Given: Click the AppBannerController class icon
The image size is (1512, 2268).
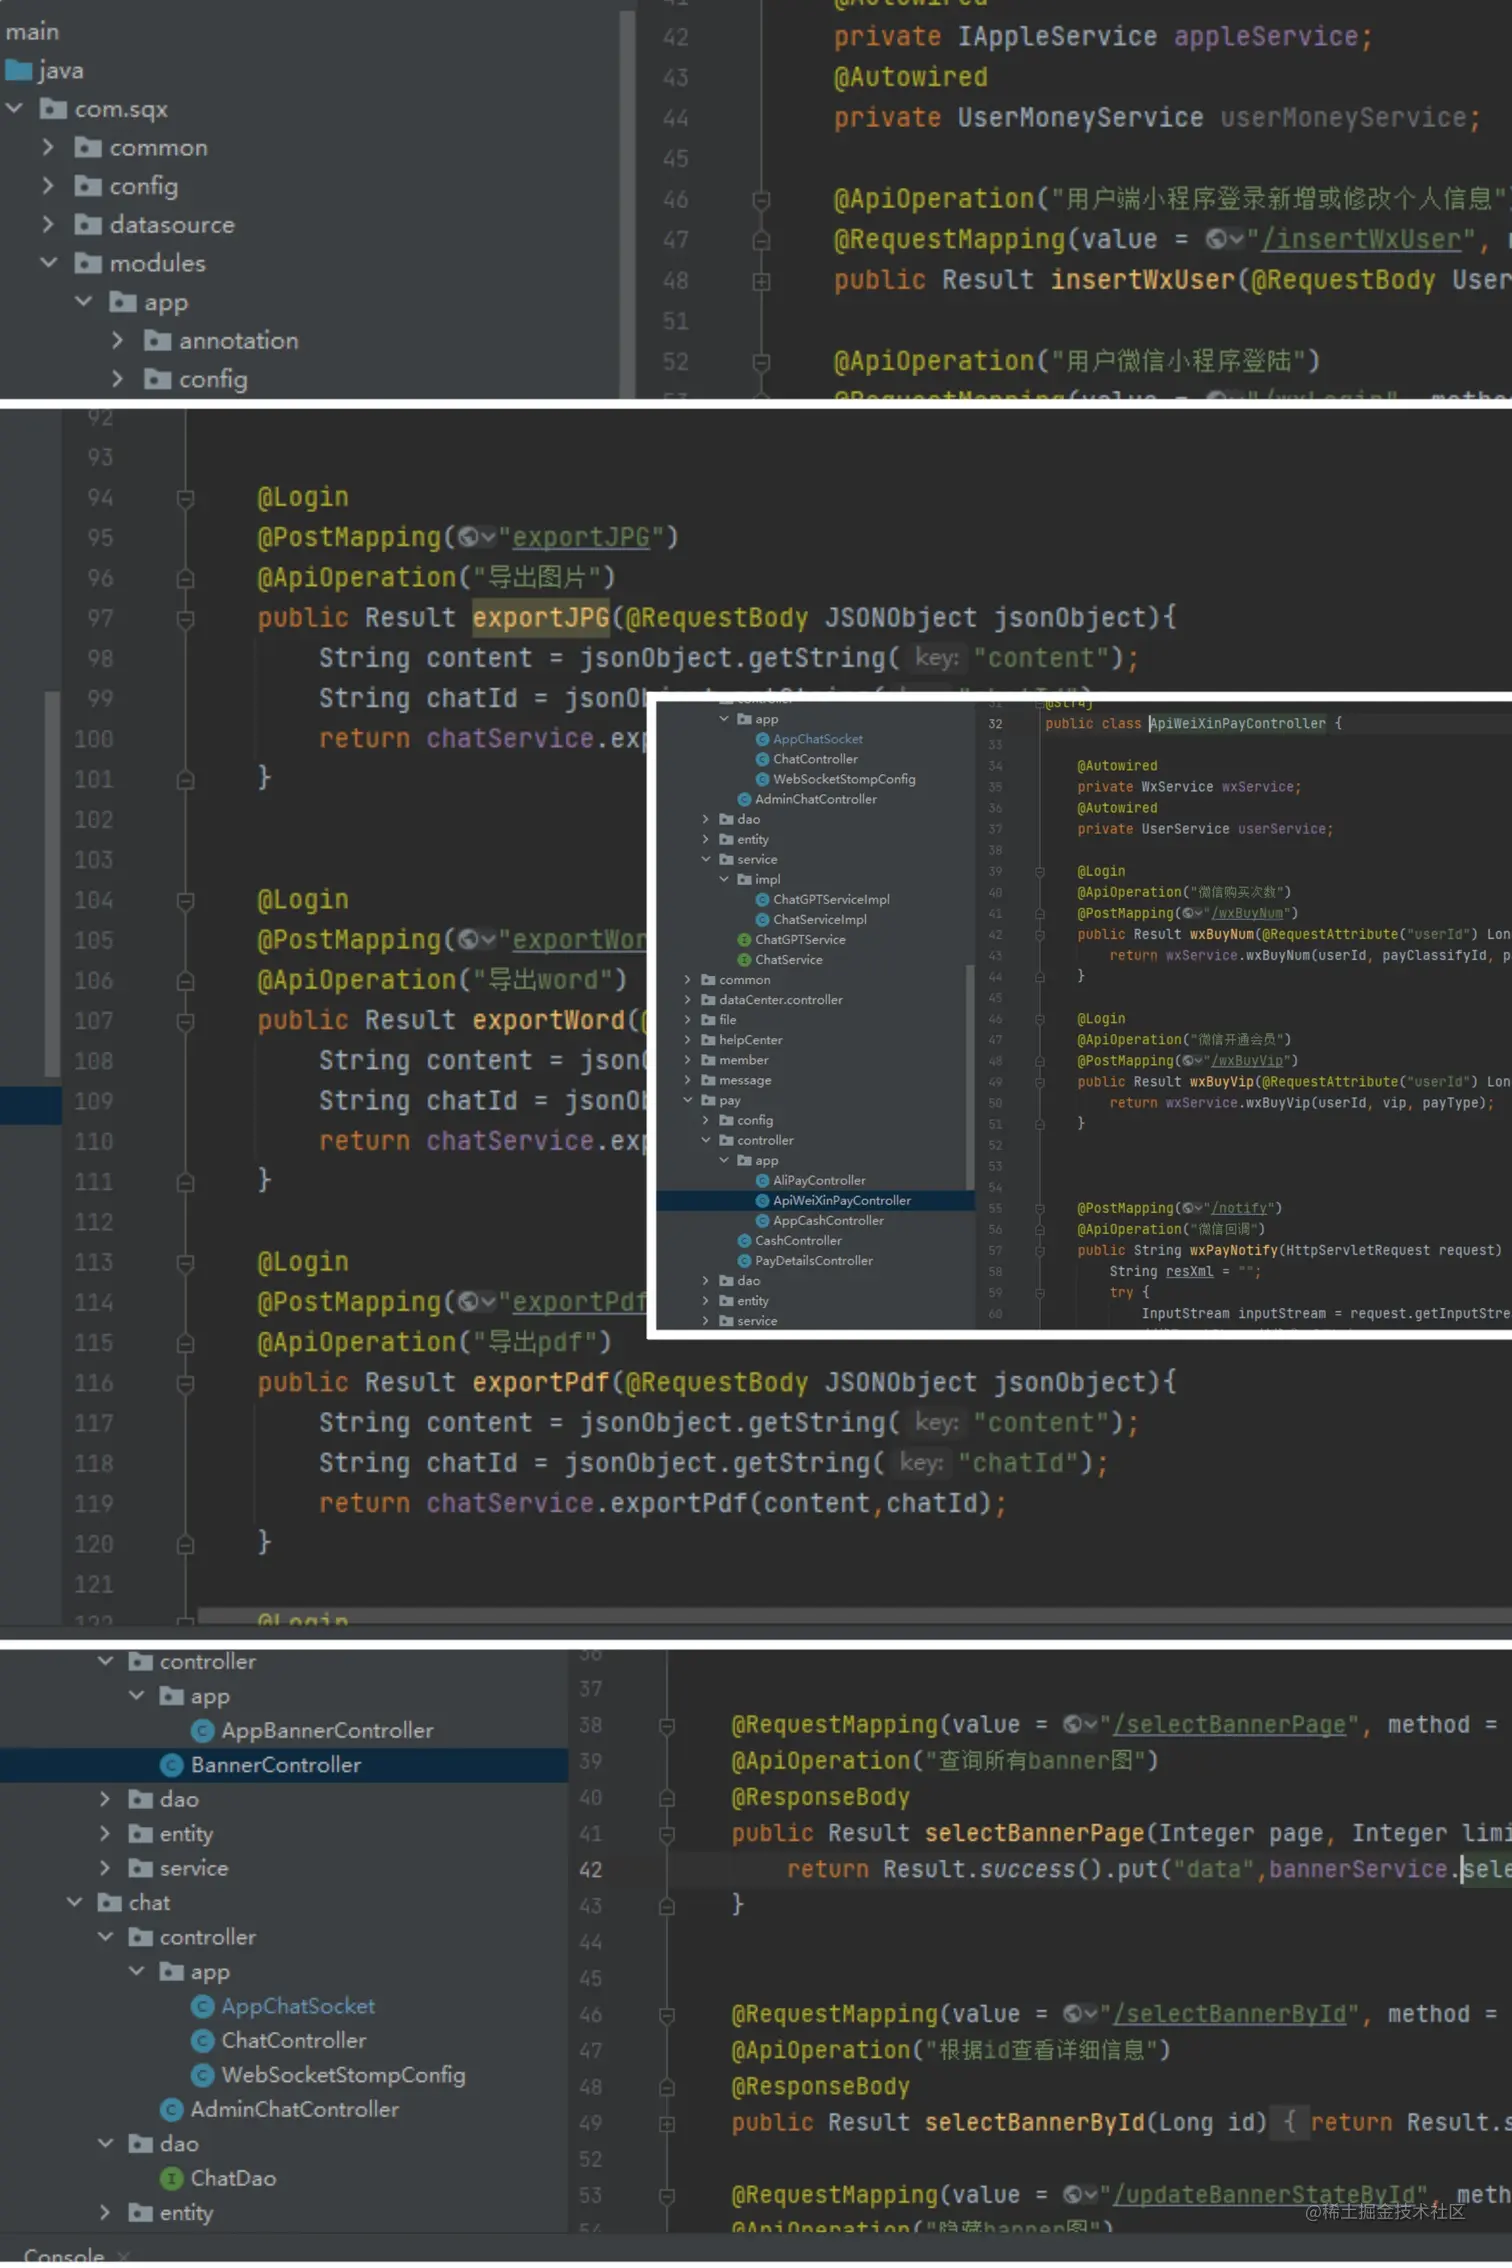Looking at the screenshot, I should pos(202,1733).
